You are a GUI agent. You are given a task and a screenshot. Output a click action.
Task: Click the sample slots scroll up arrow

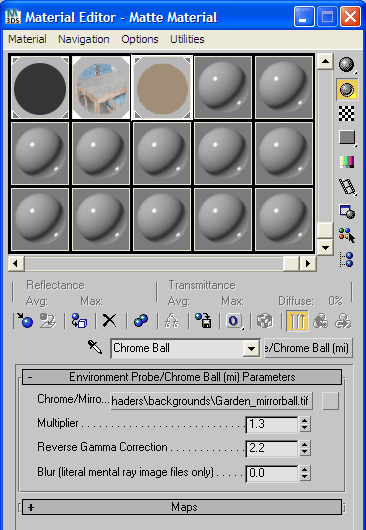(325, 62)
